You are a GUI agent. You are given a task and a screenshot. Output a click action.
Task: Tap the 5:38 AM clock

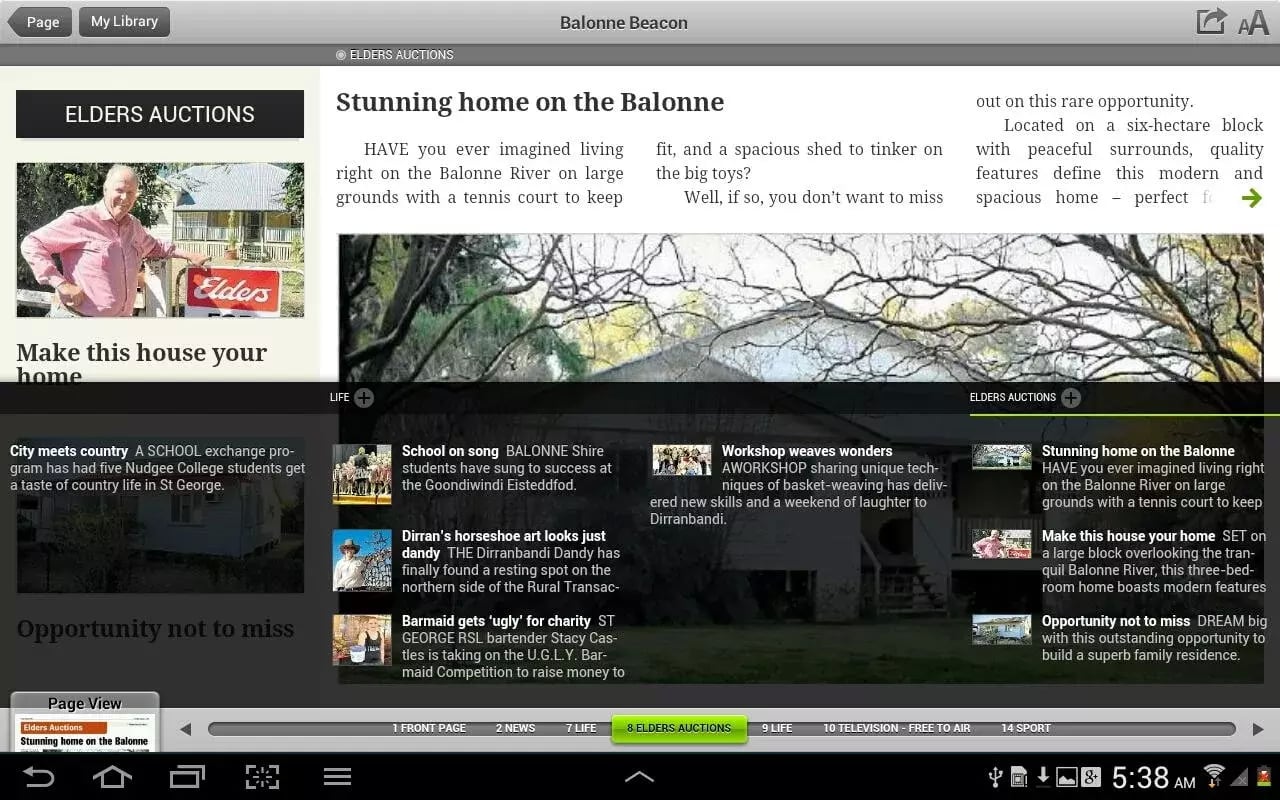[x=1154, y=777]
